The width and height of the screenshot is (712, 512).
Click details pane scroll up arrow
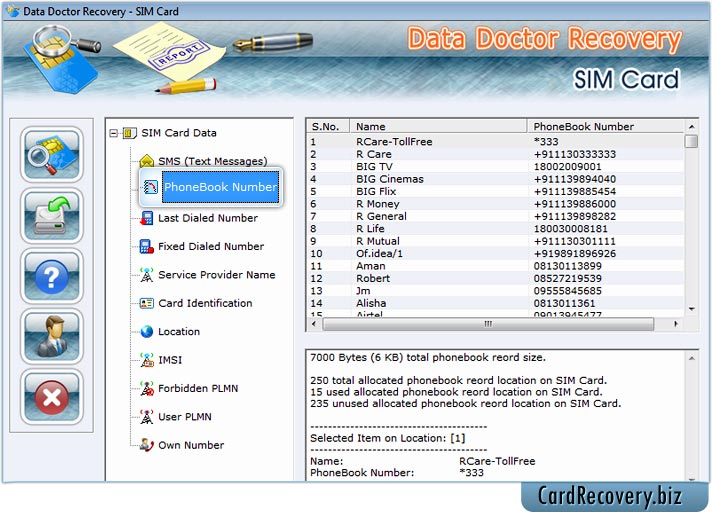[692, 359]
